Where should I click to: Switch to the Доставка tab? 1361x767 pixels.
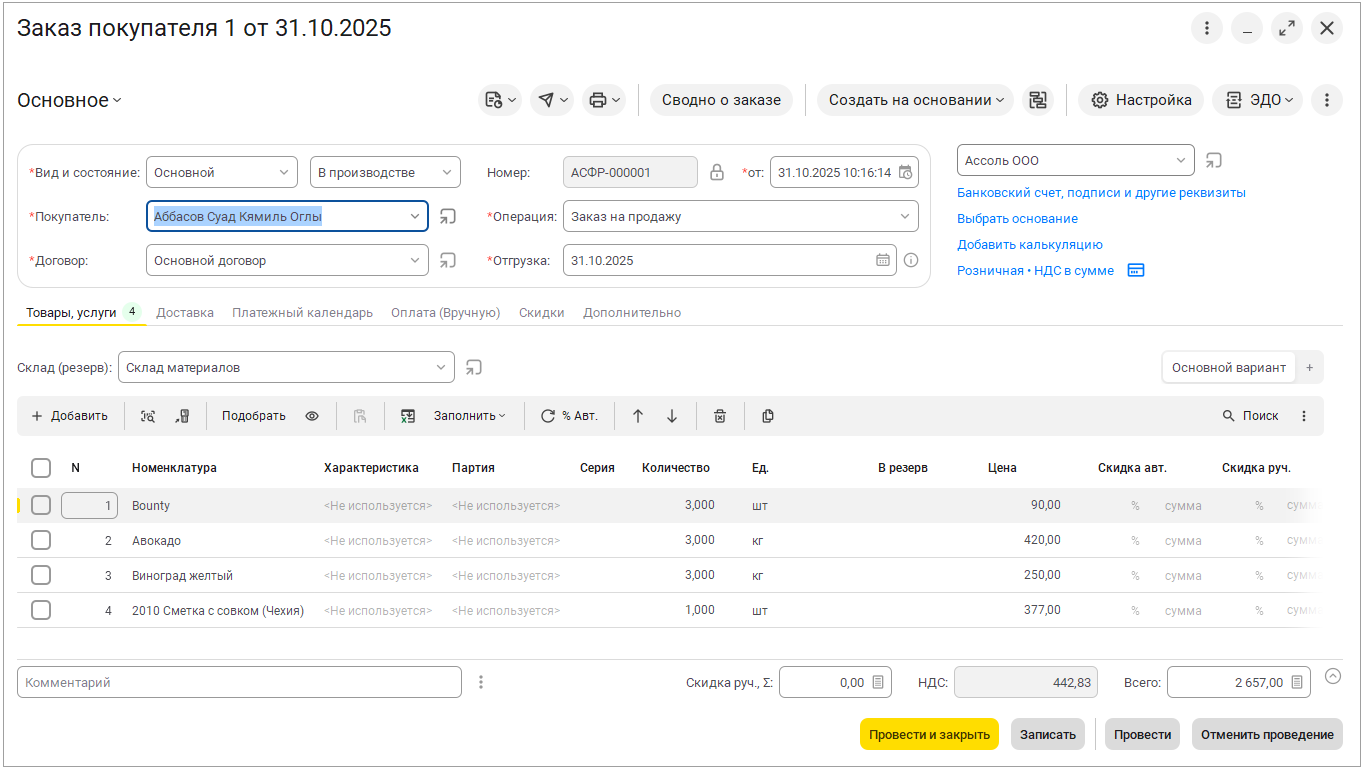coord(185,313)
